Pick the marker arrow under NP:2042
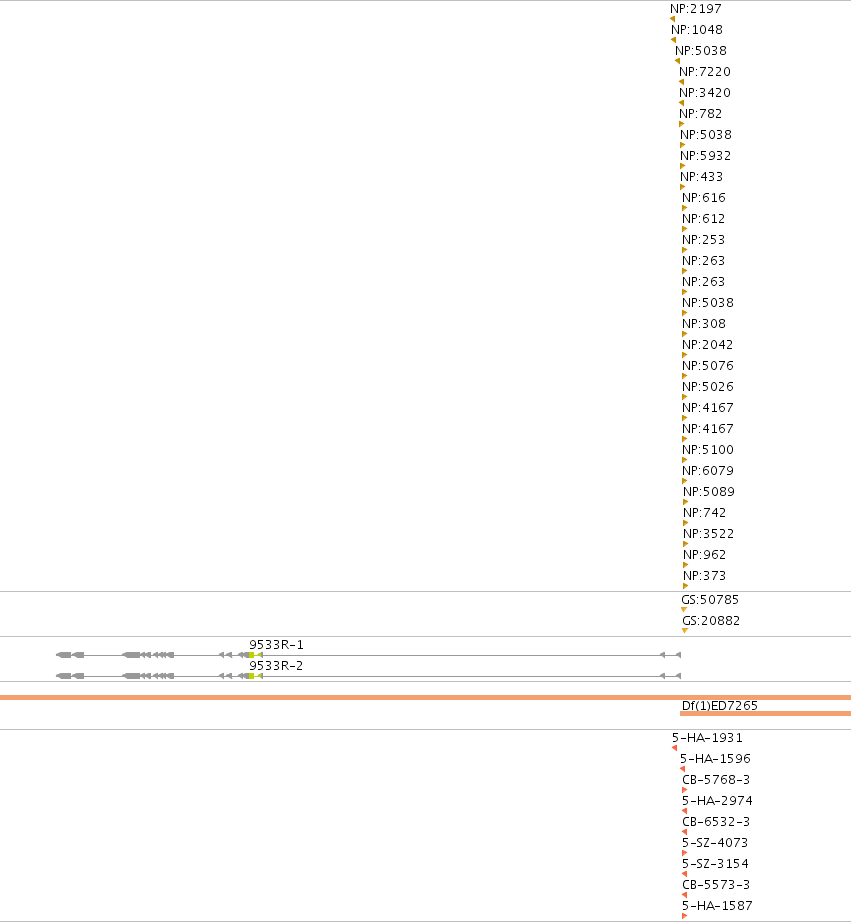This screenshot has width=851, height=922. tap(685, 355)
